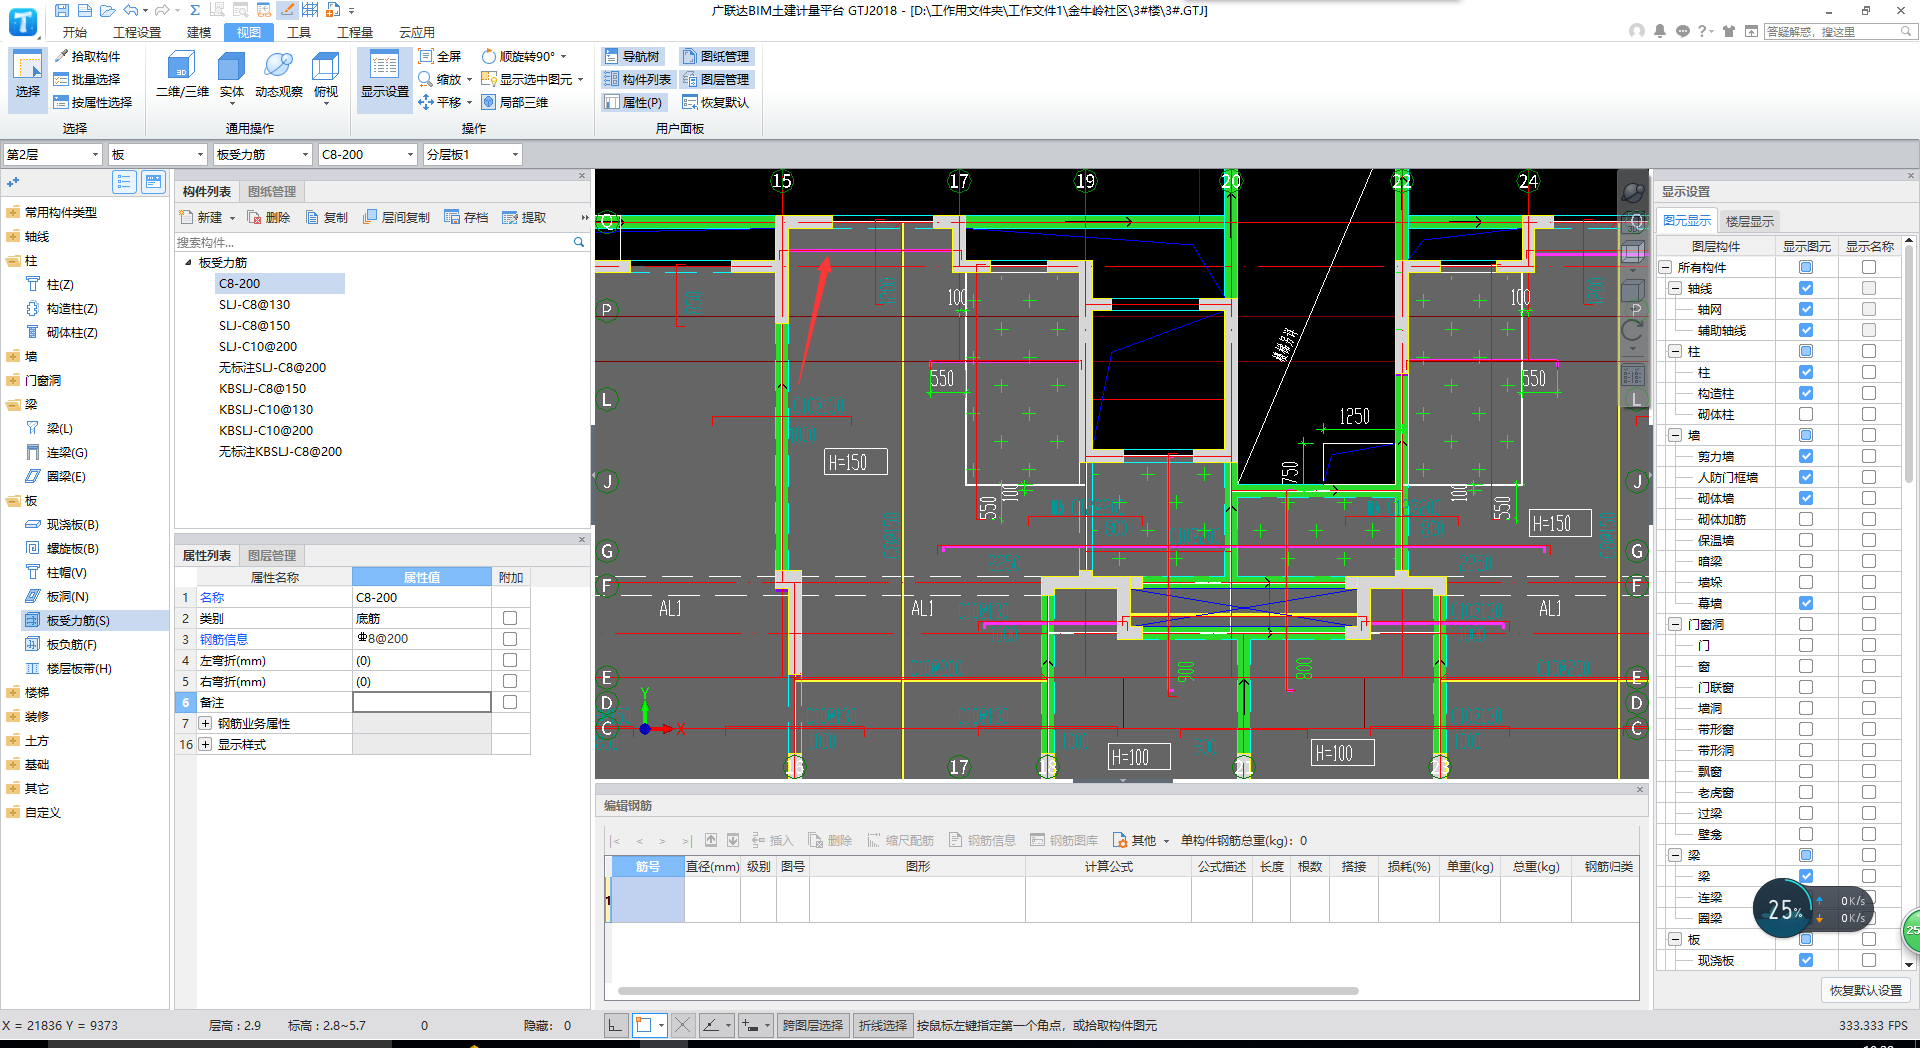
Task: Switch to 图层管理 tab beside 属性列表
Action: [272, 555]
